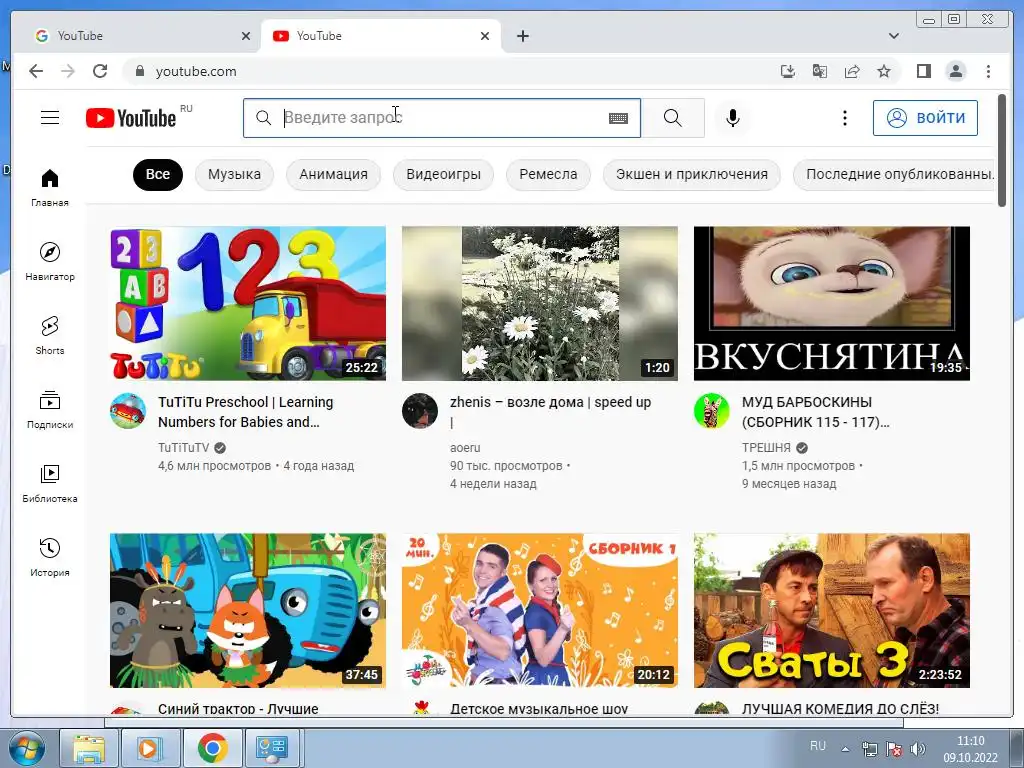Open Синий трактор video thumbnail
1024x768 pixels.
[x=248, y=611]
